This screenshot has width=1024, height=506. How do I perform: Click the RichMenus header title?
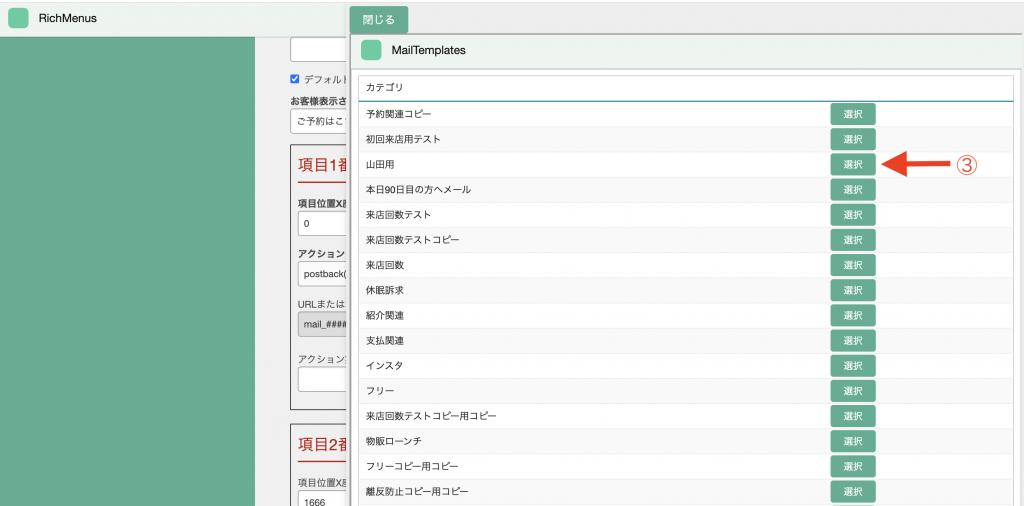[67, 18]
